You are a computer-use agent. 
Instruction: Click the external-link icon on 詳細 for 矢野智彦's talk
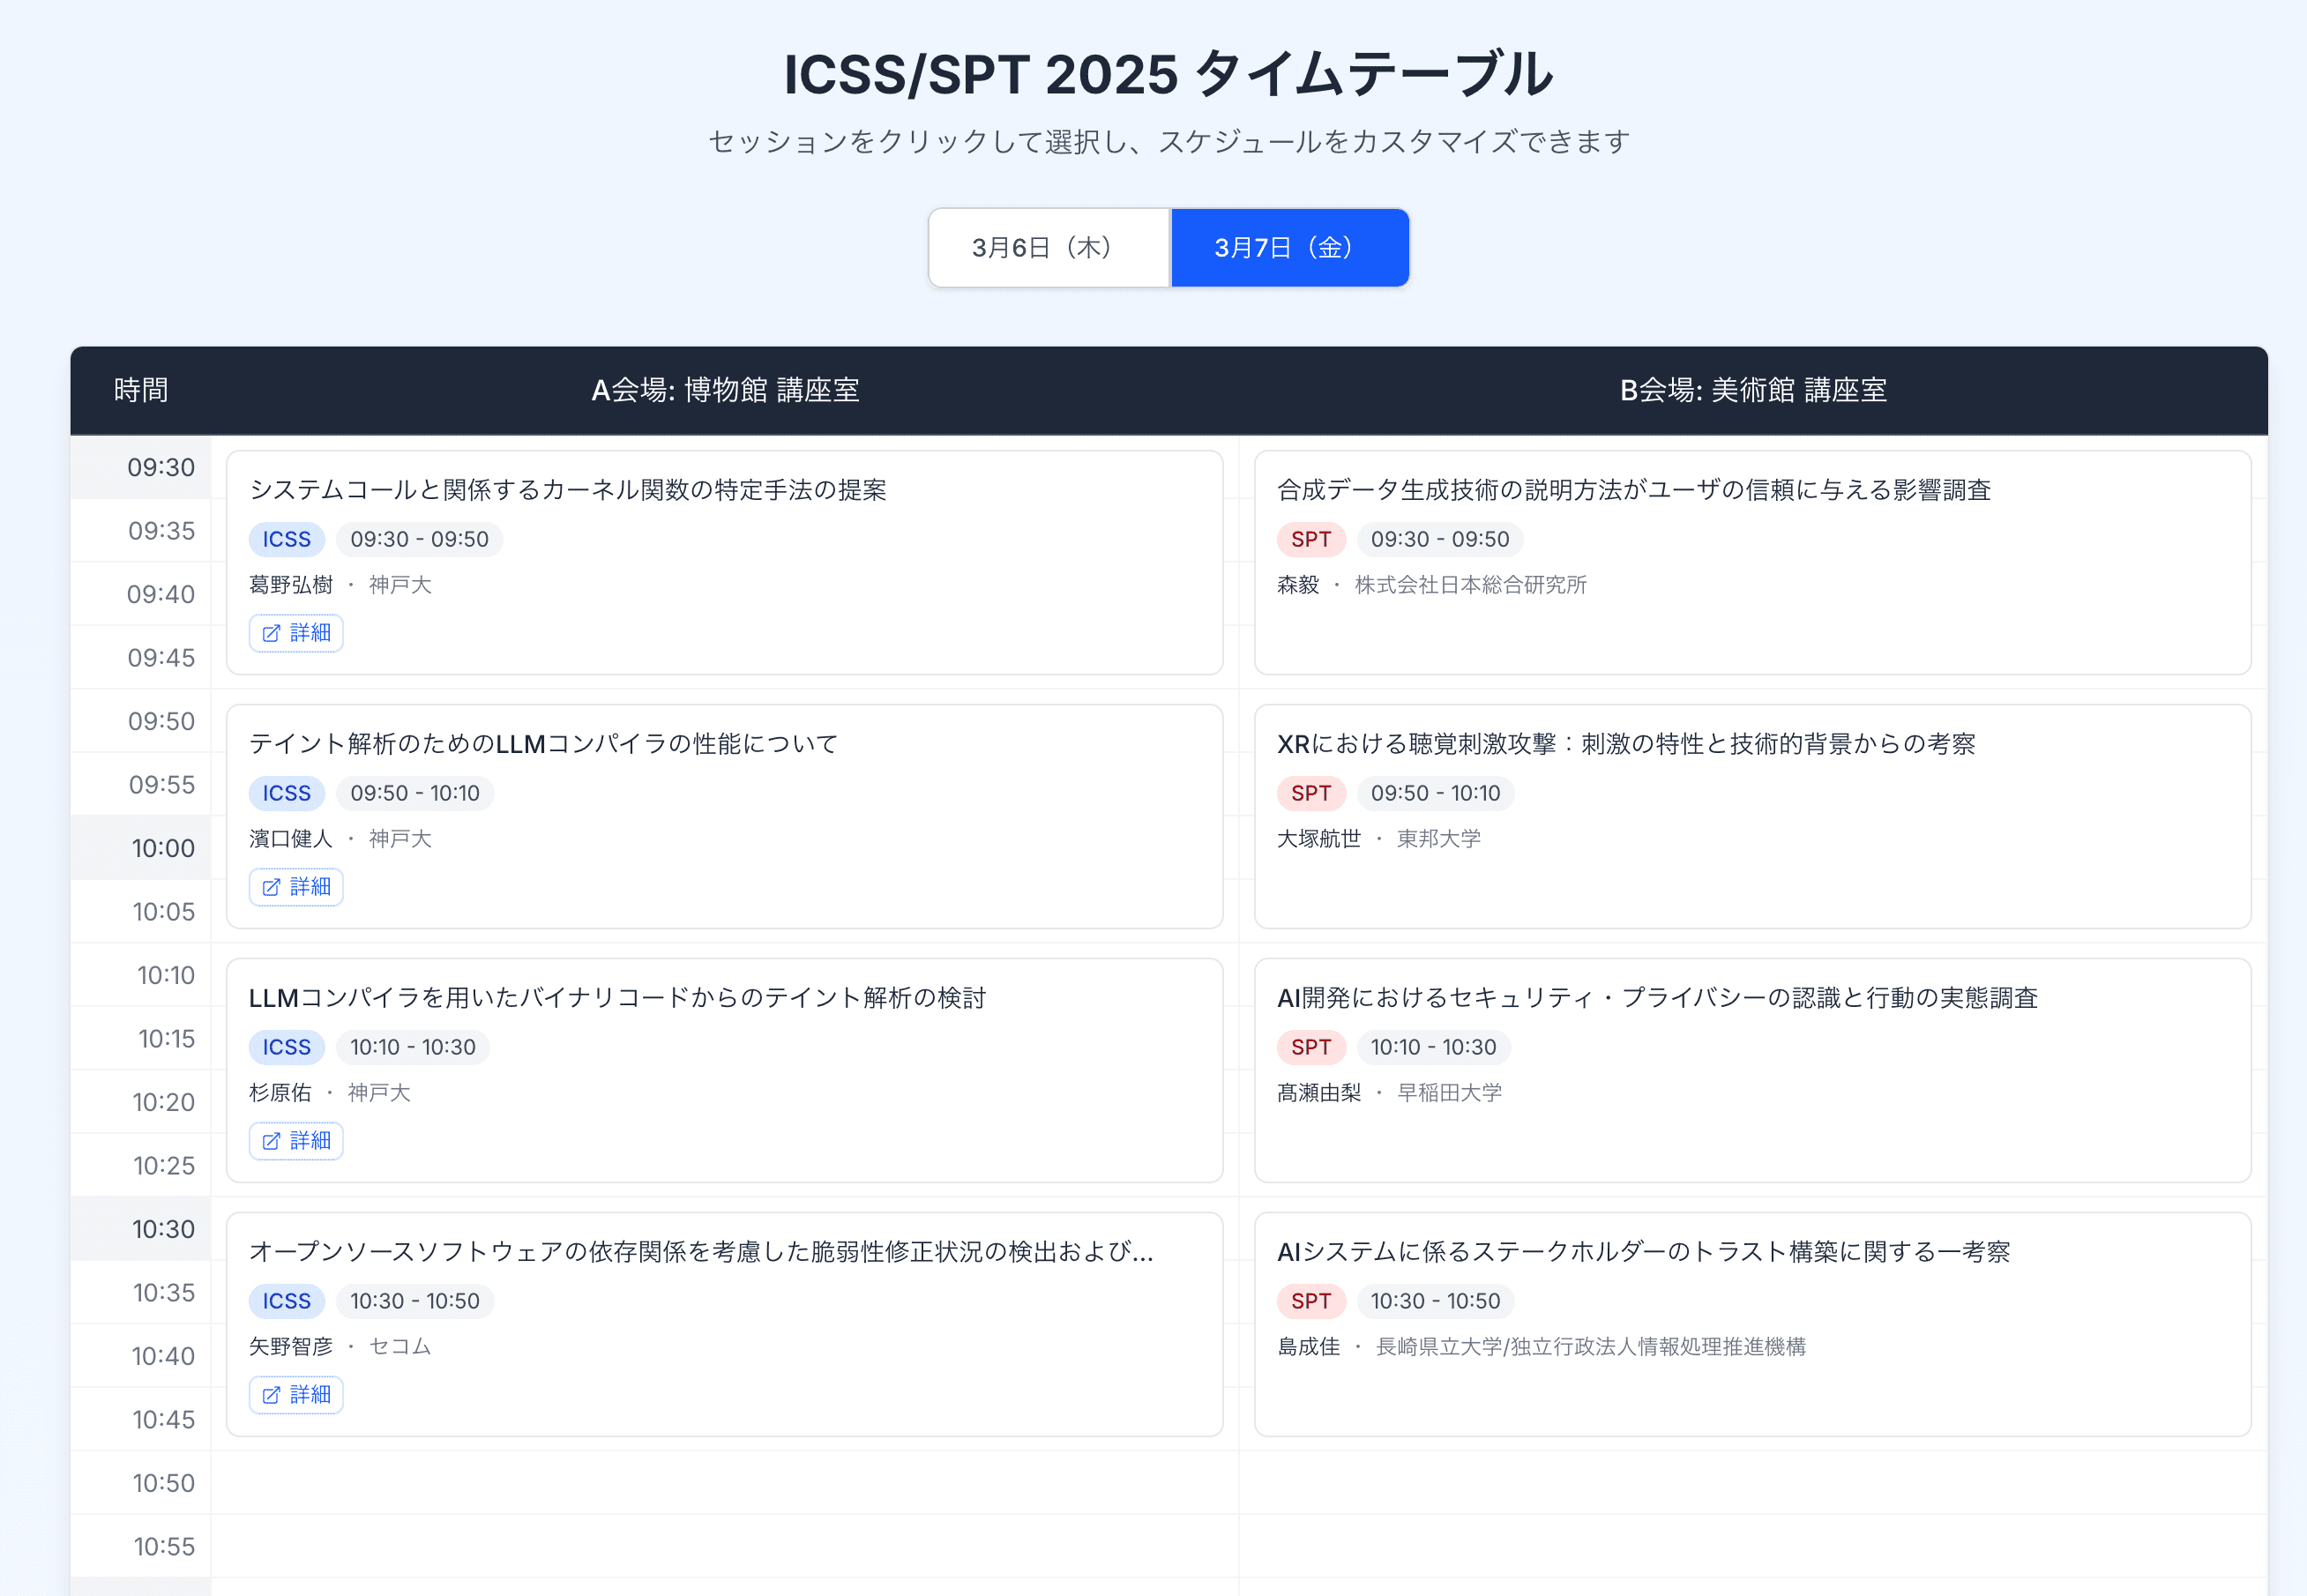click(x=270, y=1394)
